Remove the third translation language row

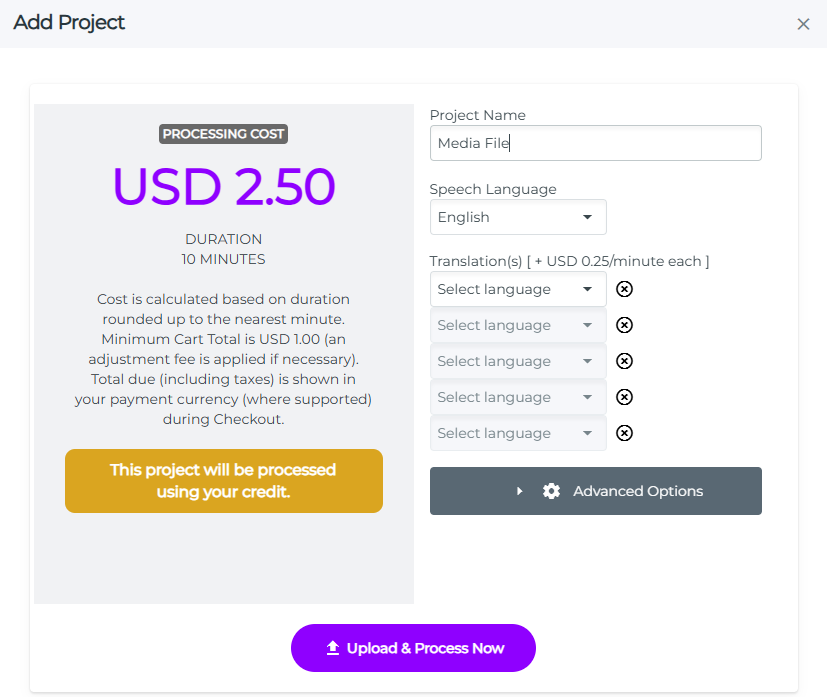pos(624,361)
